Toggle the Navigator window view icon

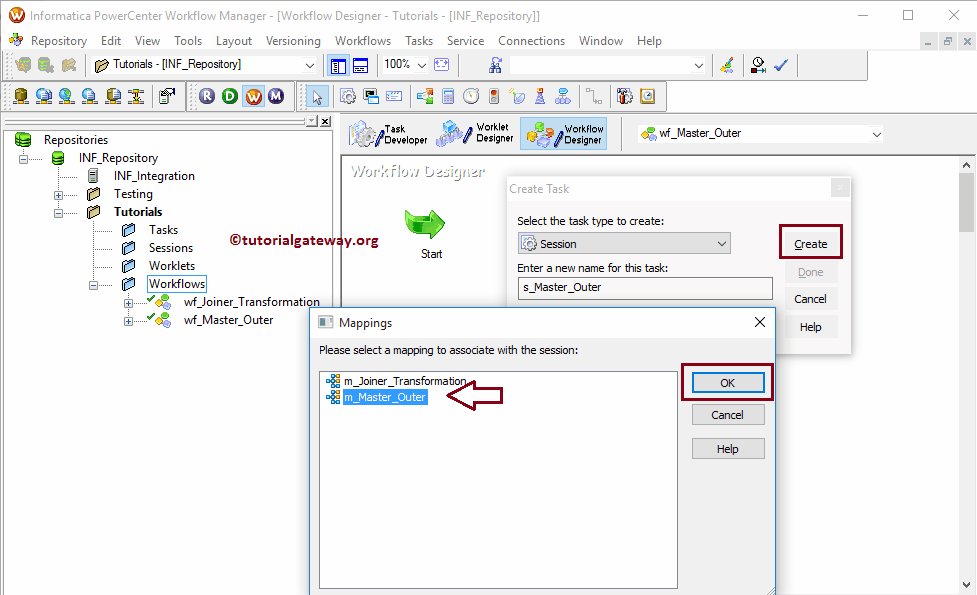pyautogui.click(x=338, y=65)
